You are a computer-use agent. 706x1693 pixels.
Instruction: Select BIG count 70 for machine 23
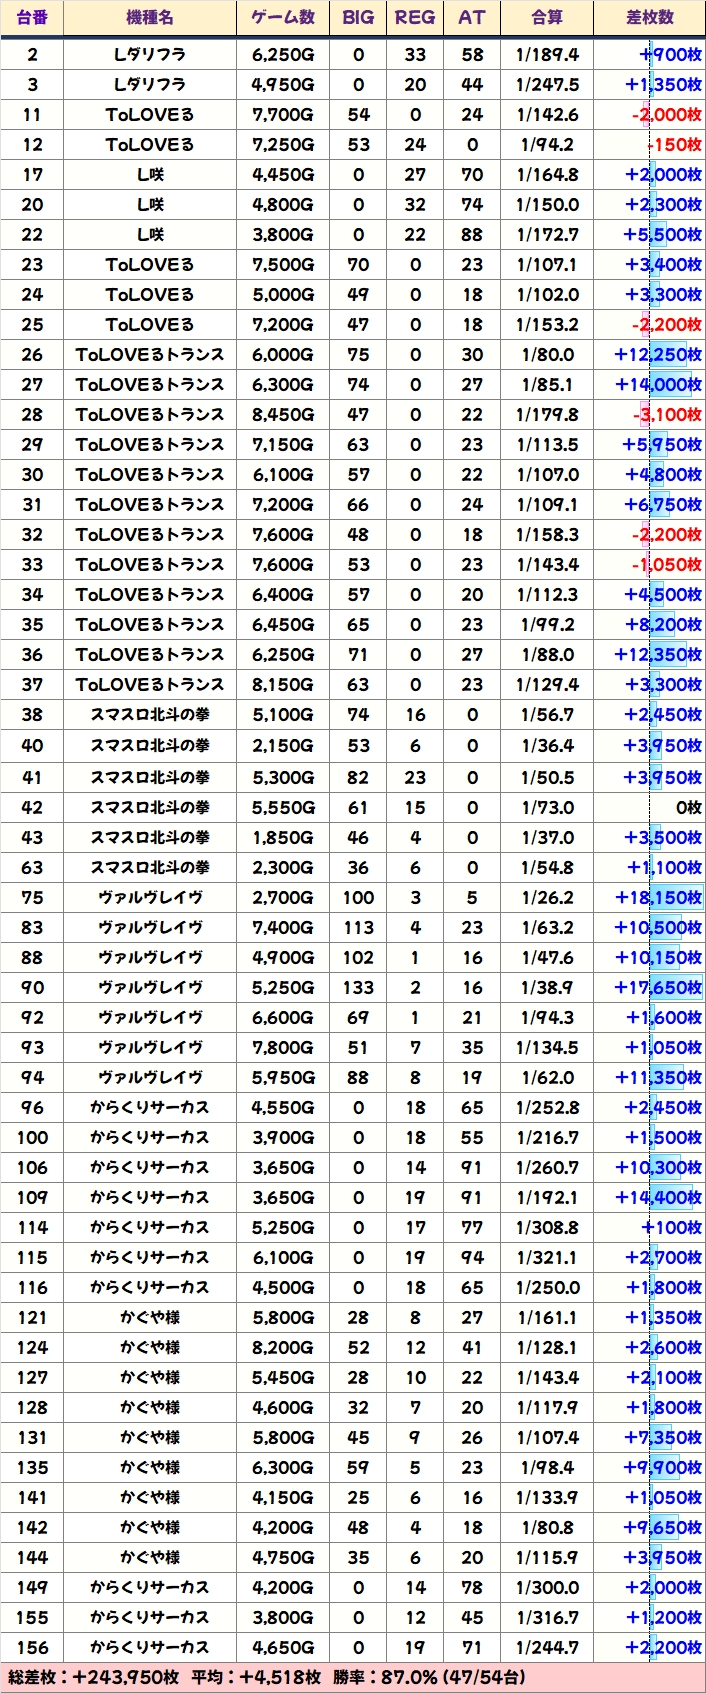point(358,264)
